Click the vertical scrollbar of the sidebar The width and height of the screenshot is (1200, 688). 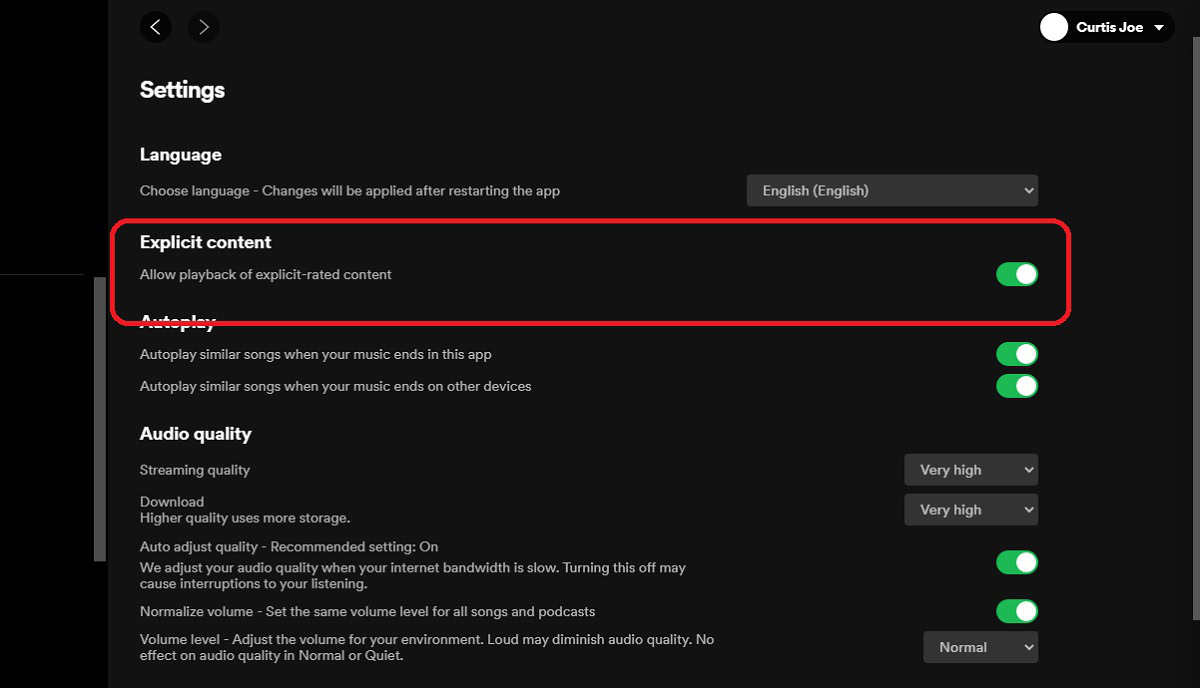coord(100,419)
